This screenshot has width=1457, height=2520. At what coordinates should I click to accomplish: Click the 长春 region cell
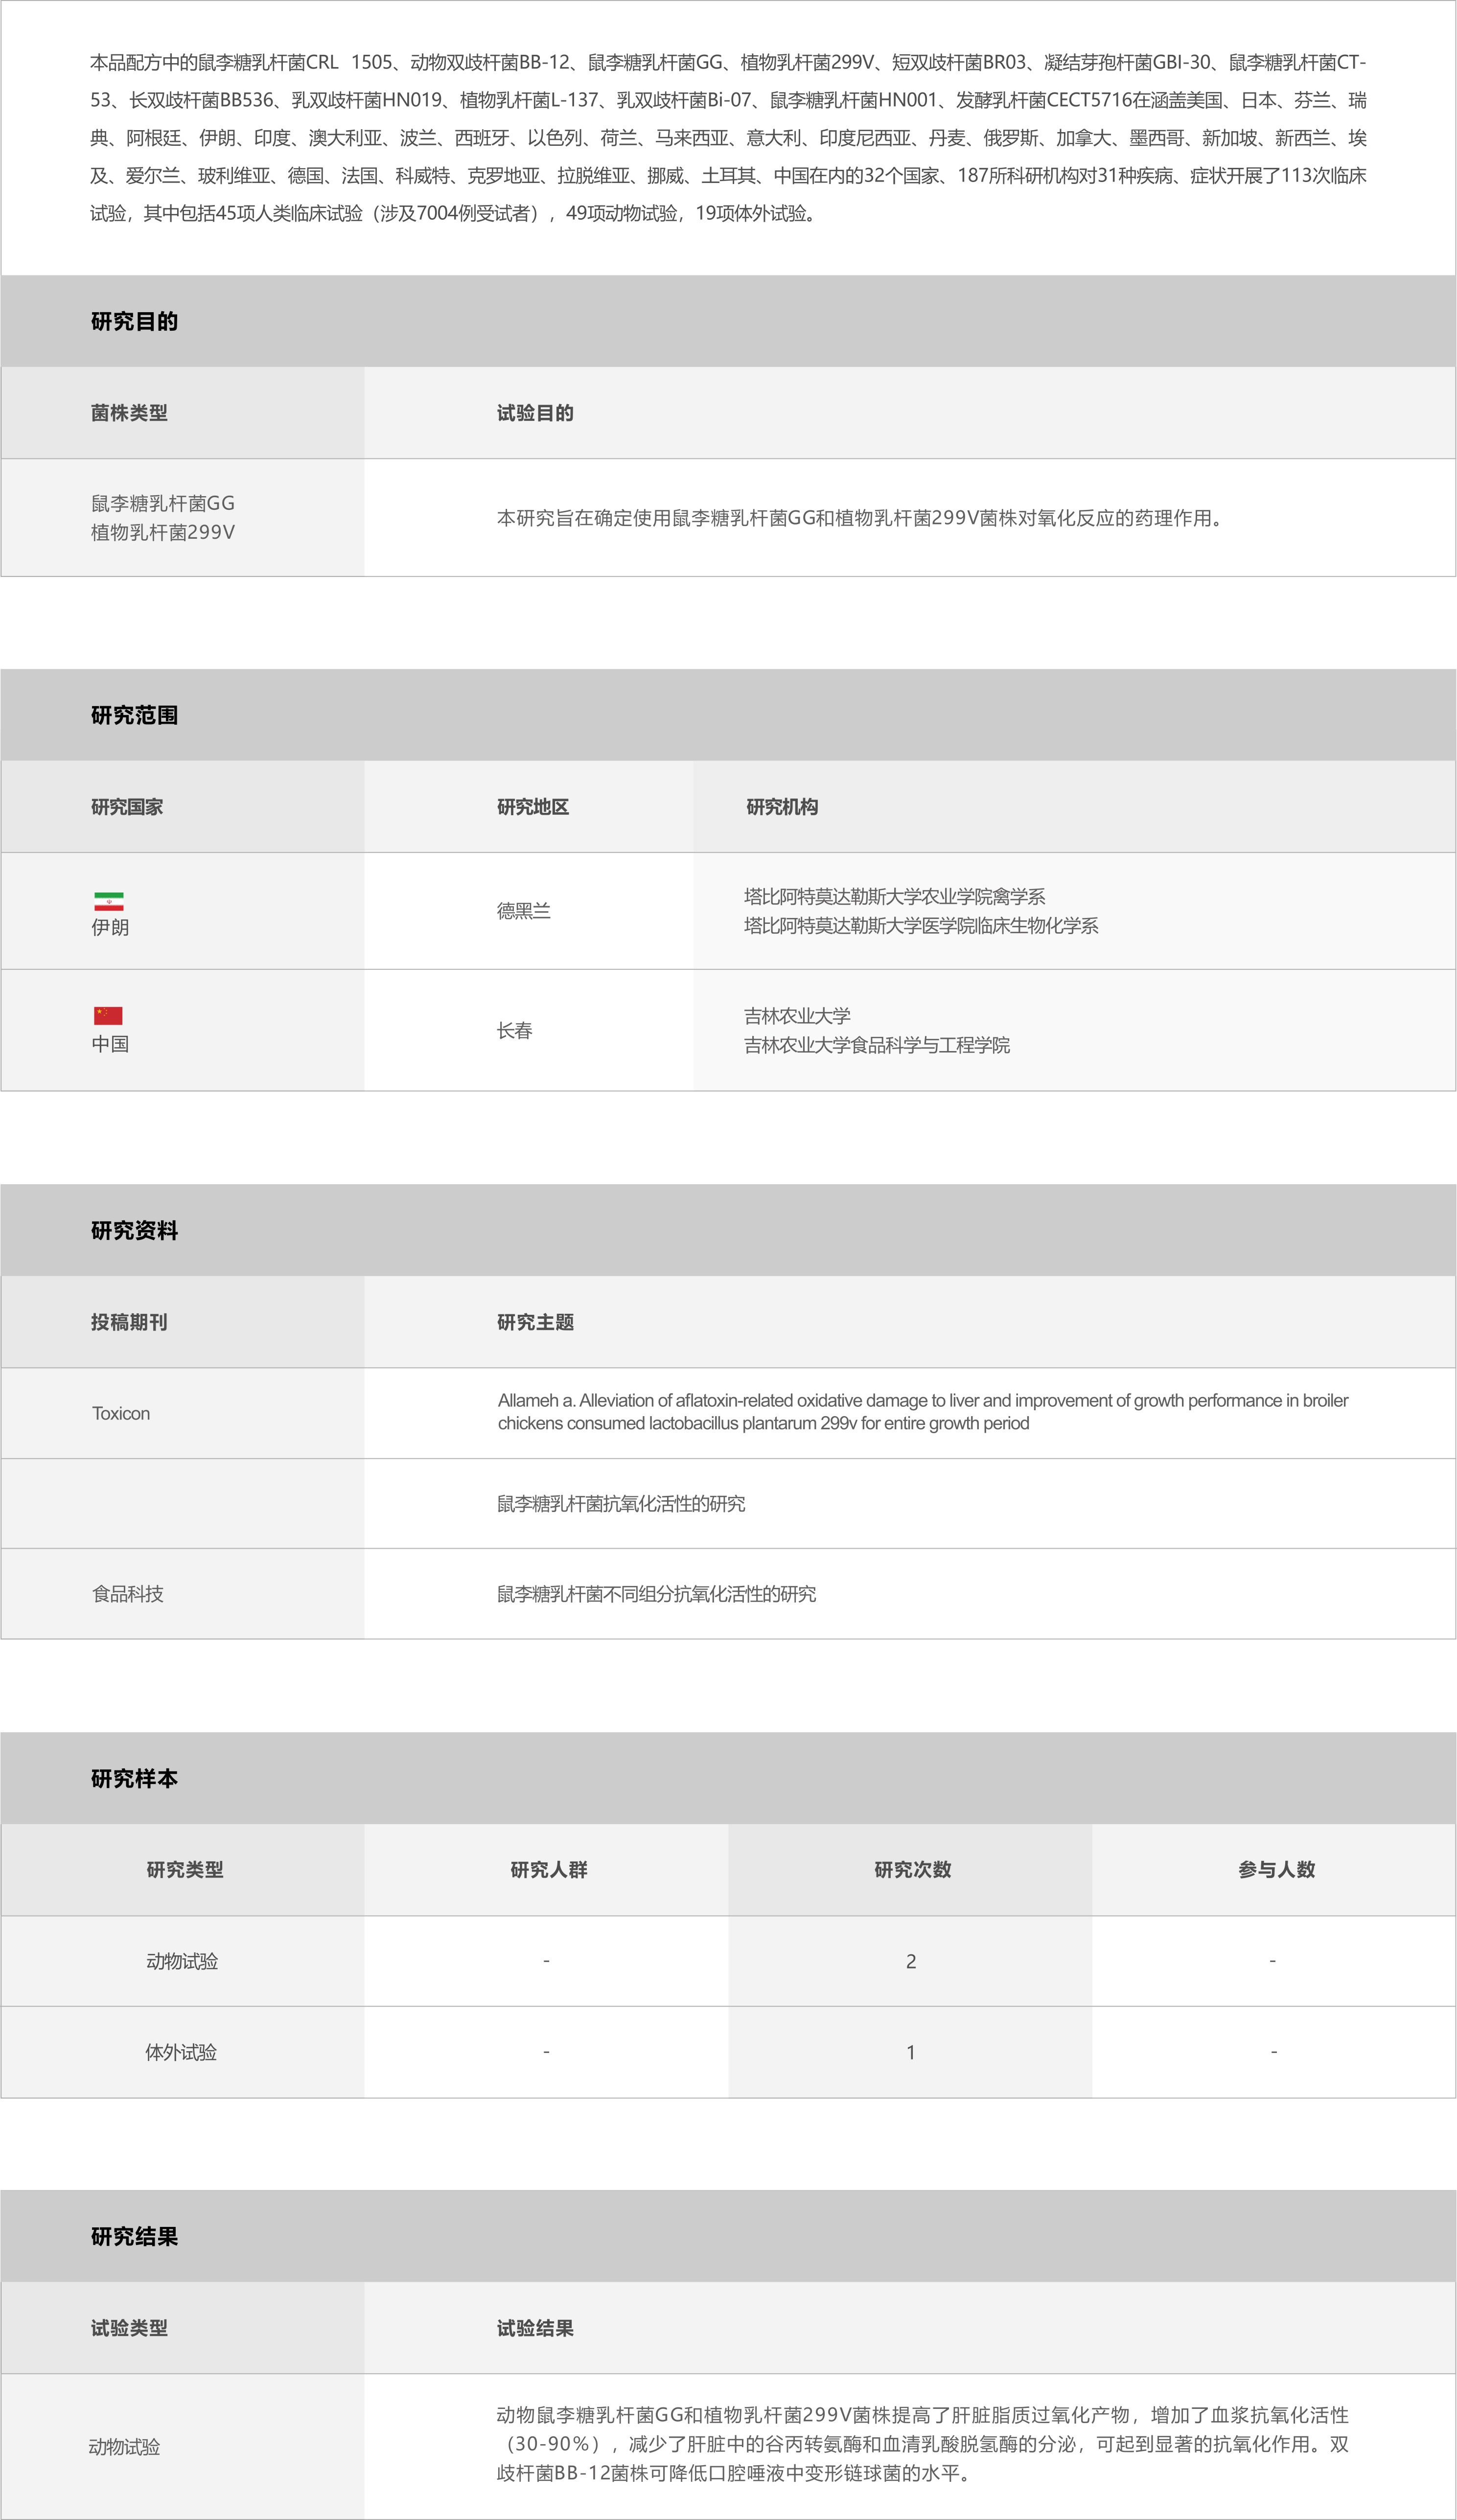pyautogui.click(x=515, y=1030)
